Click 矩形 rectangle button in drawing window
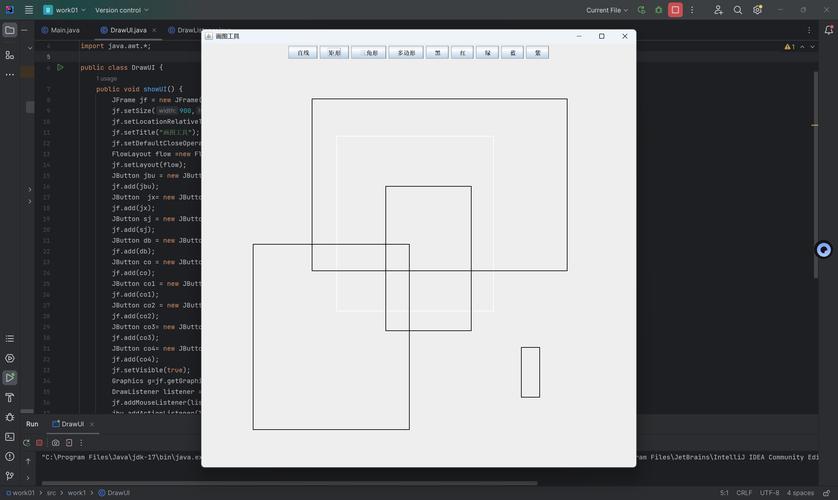This screenshot has width=838, height=500. (x=335, y=52)
